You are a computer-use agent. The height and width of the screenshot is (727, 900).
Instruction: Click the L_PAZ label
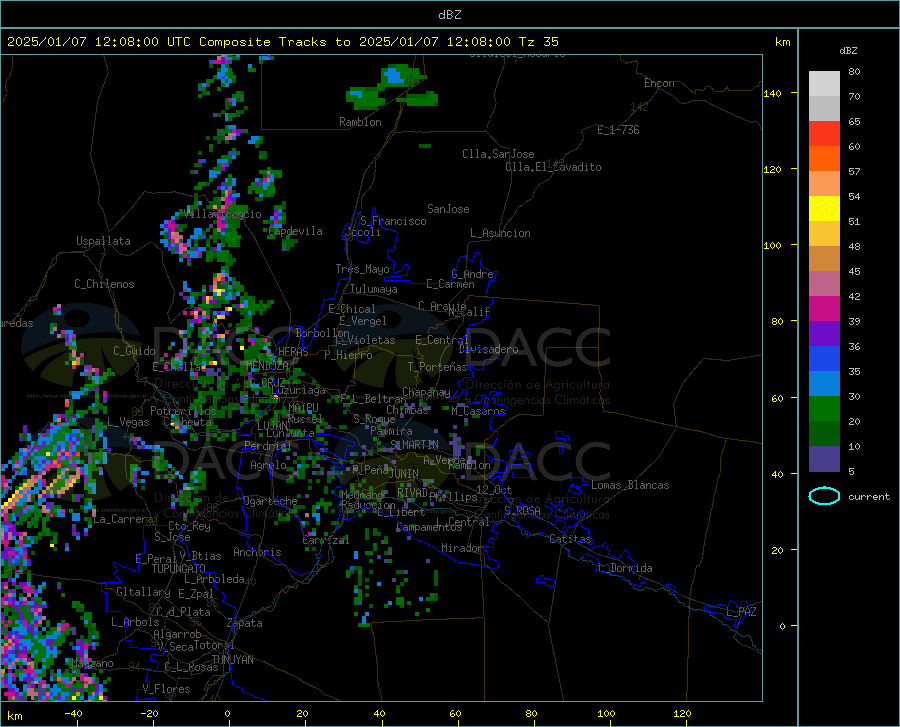point(741,612)
